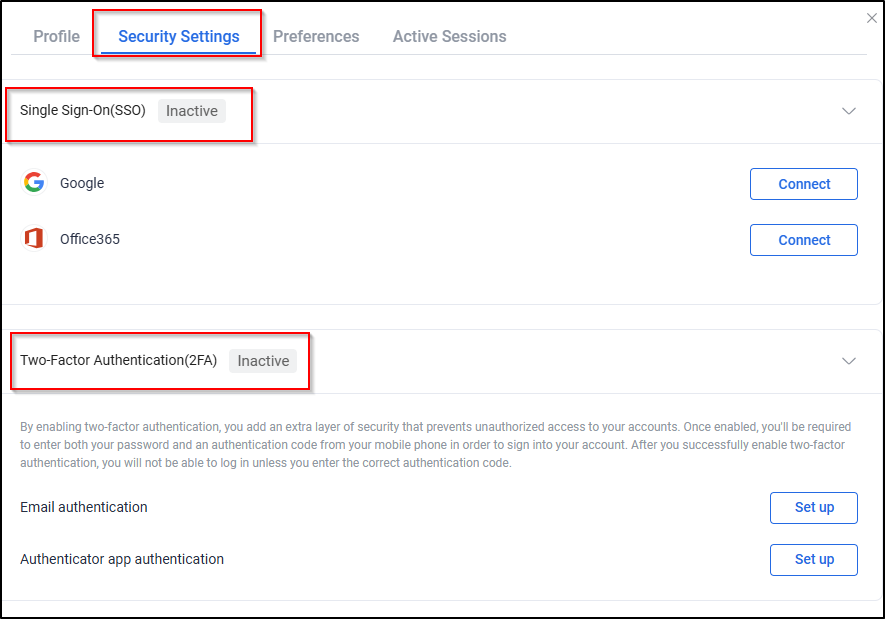Set up Authenticator app authentication
The width and height of the screenshot is (885, 619).
tap(814, 559)
